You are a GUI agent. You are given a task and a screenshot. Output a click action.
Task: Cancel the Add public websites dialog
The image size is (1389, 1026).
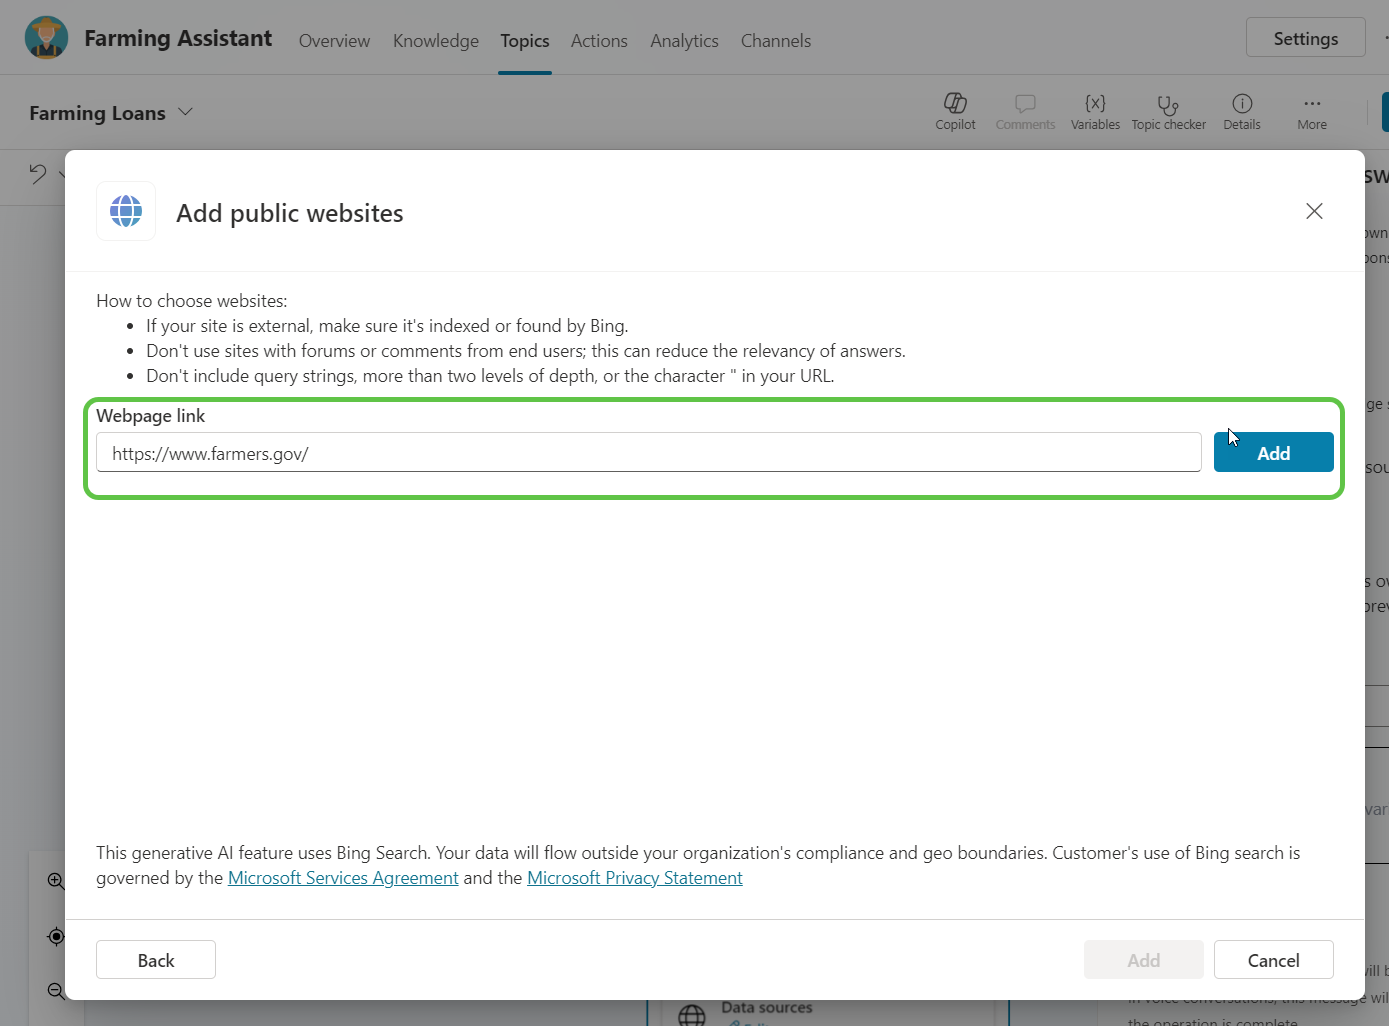click(x=1273, y=960)
